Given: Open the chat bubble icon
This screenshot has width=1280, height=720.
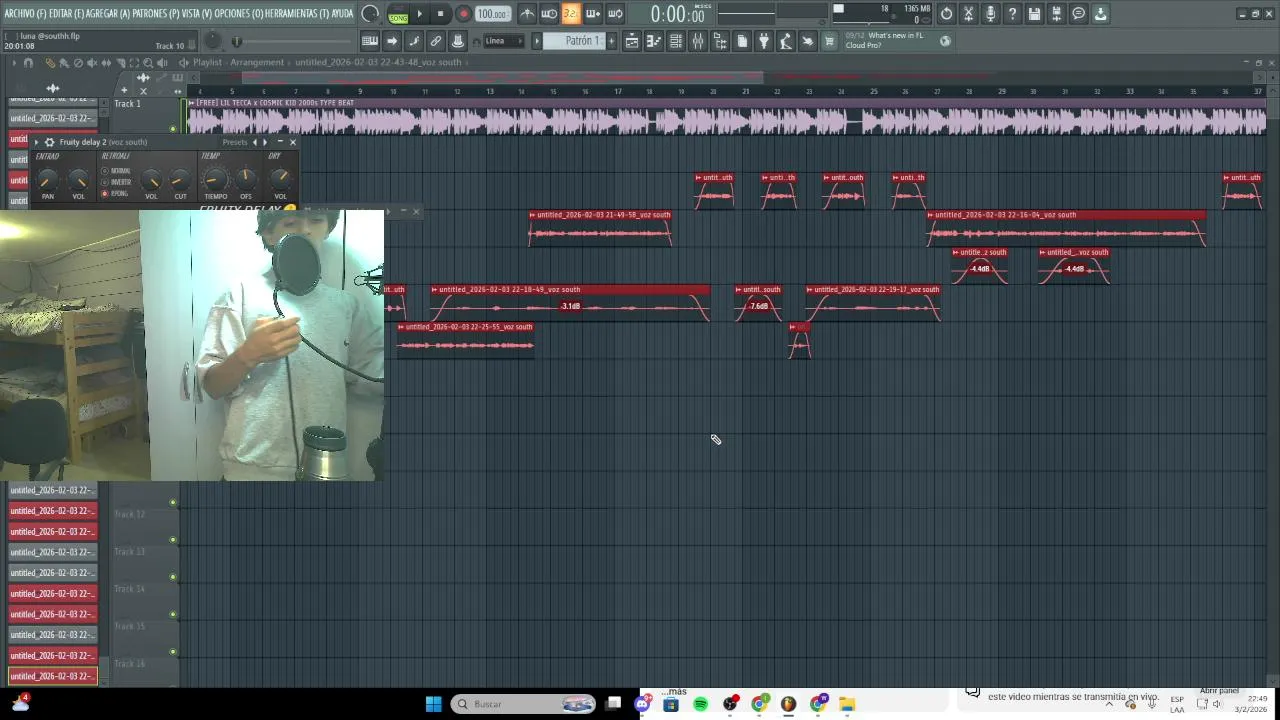Looking at the screenshot, I should [x=1078, y=14].
